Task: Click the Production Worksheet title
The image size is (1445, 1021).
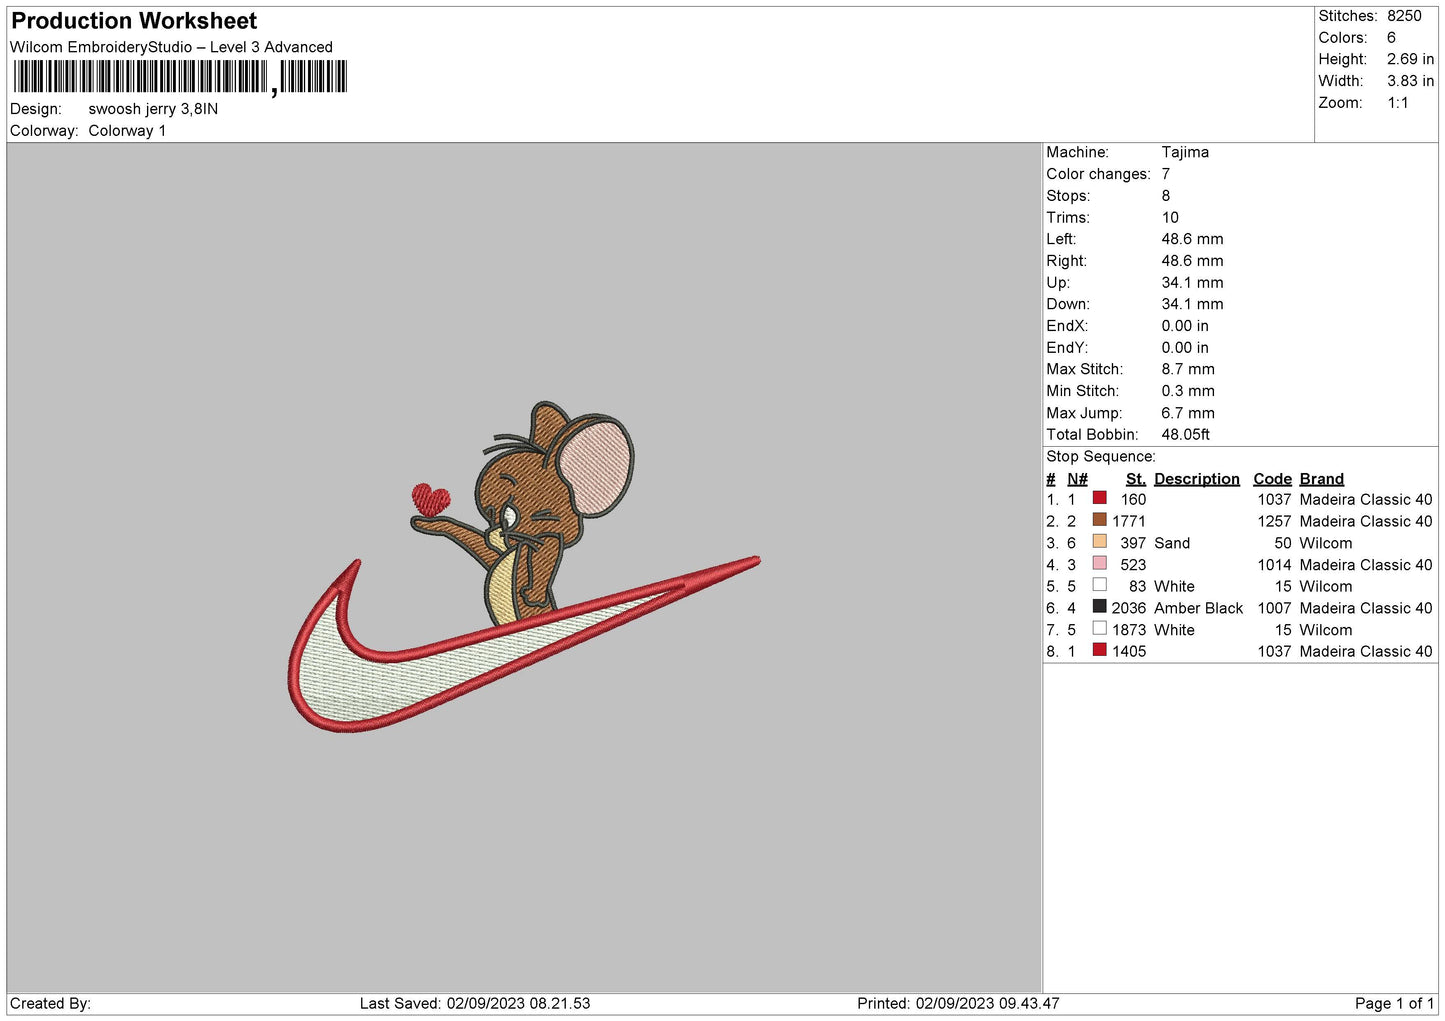Action: (134, 21)
